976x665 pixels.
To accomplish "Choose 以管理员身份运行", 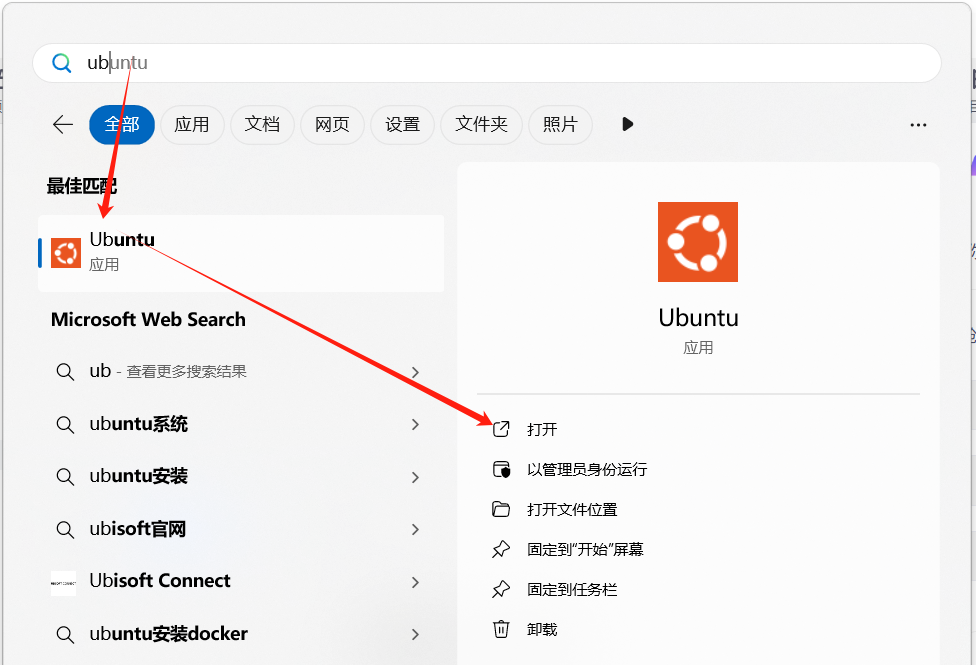I will click(587, 469).
